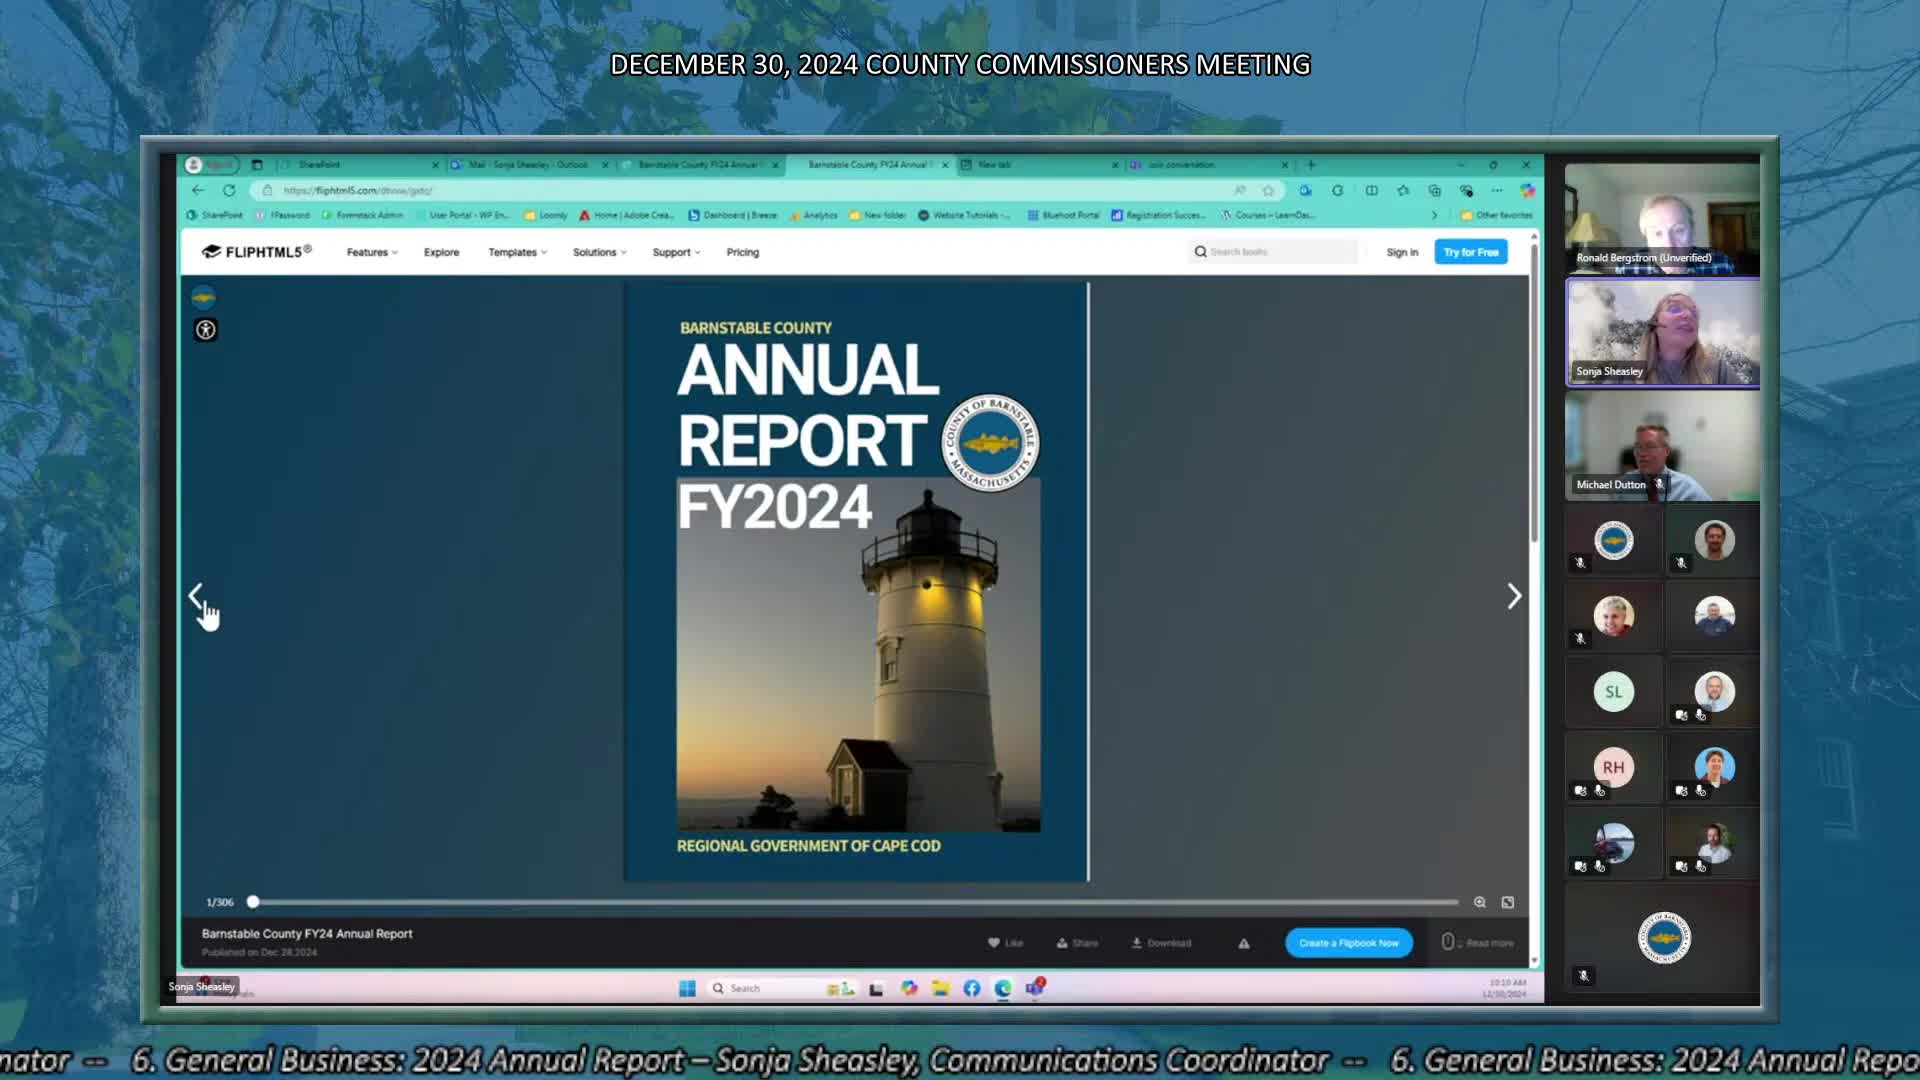This screenshot has width=1920, height=1080.
Task: Click the Share button
Action: (1077, 943)
